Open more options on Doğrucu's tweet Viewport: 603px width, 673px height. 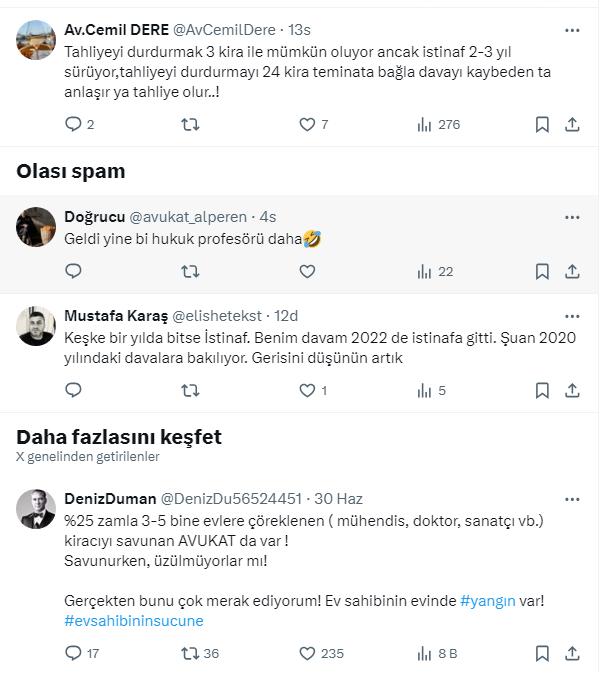pyautogui.click(x=572, y=217)
